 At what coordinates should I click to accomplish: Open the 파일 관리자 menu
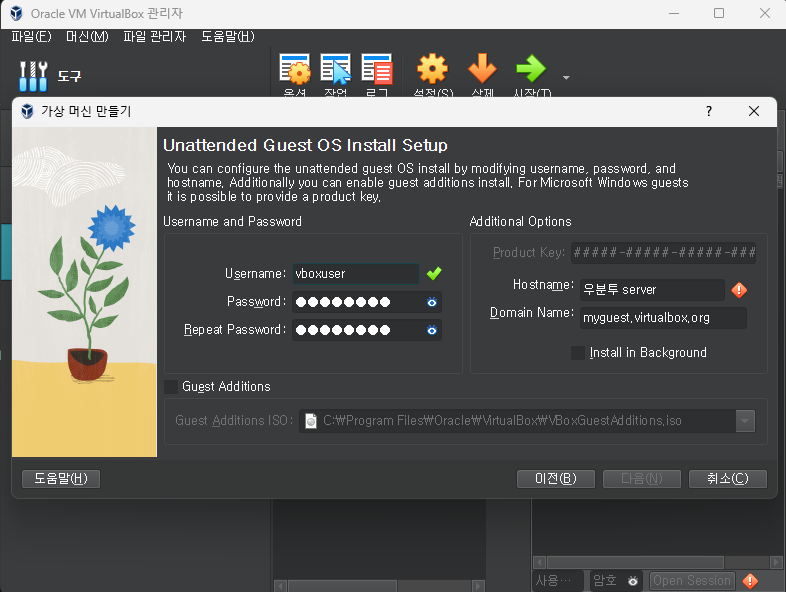pyautogui.click(x=154, y=37)
